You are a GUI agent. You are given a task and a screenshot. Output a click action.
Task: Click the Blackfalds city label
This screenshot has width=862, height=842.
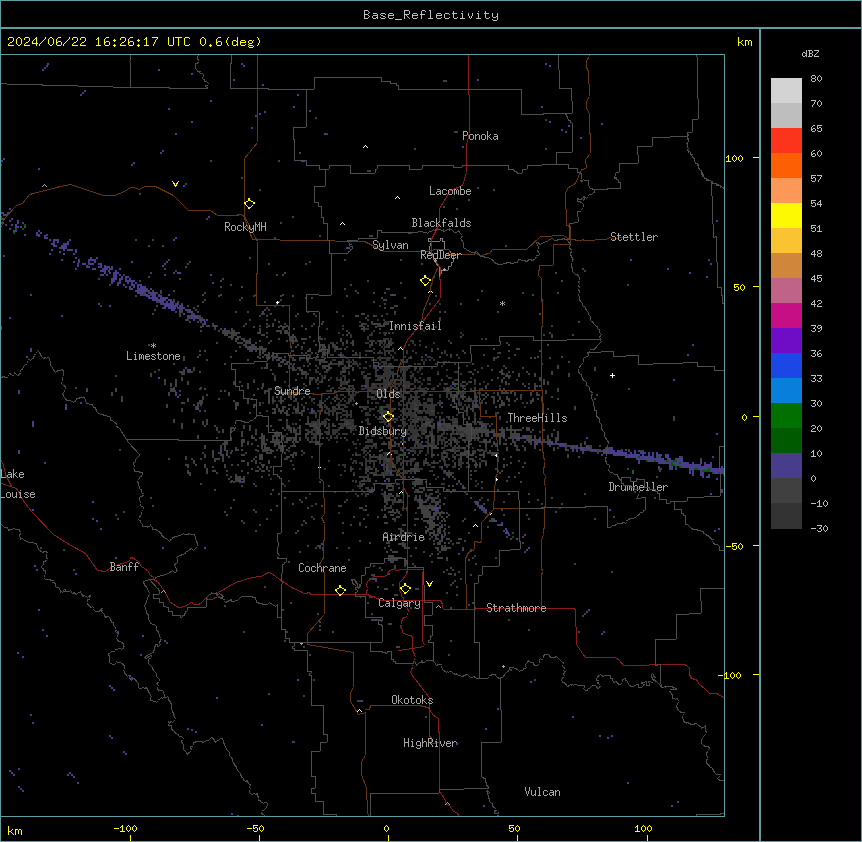441,223
